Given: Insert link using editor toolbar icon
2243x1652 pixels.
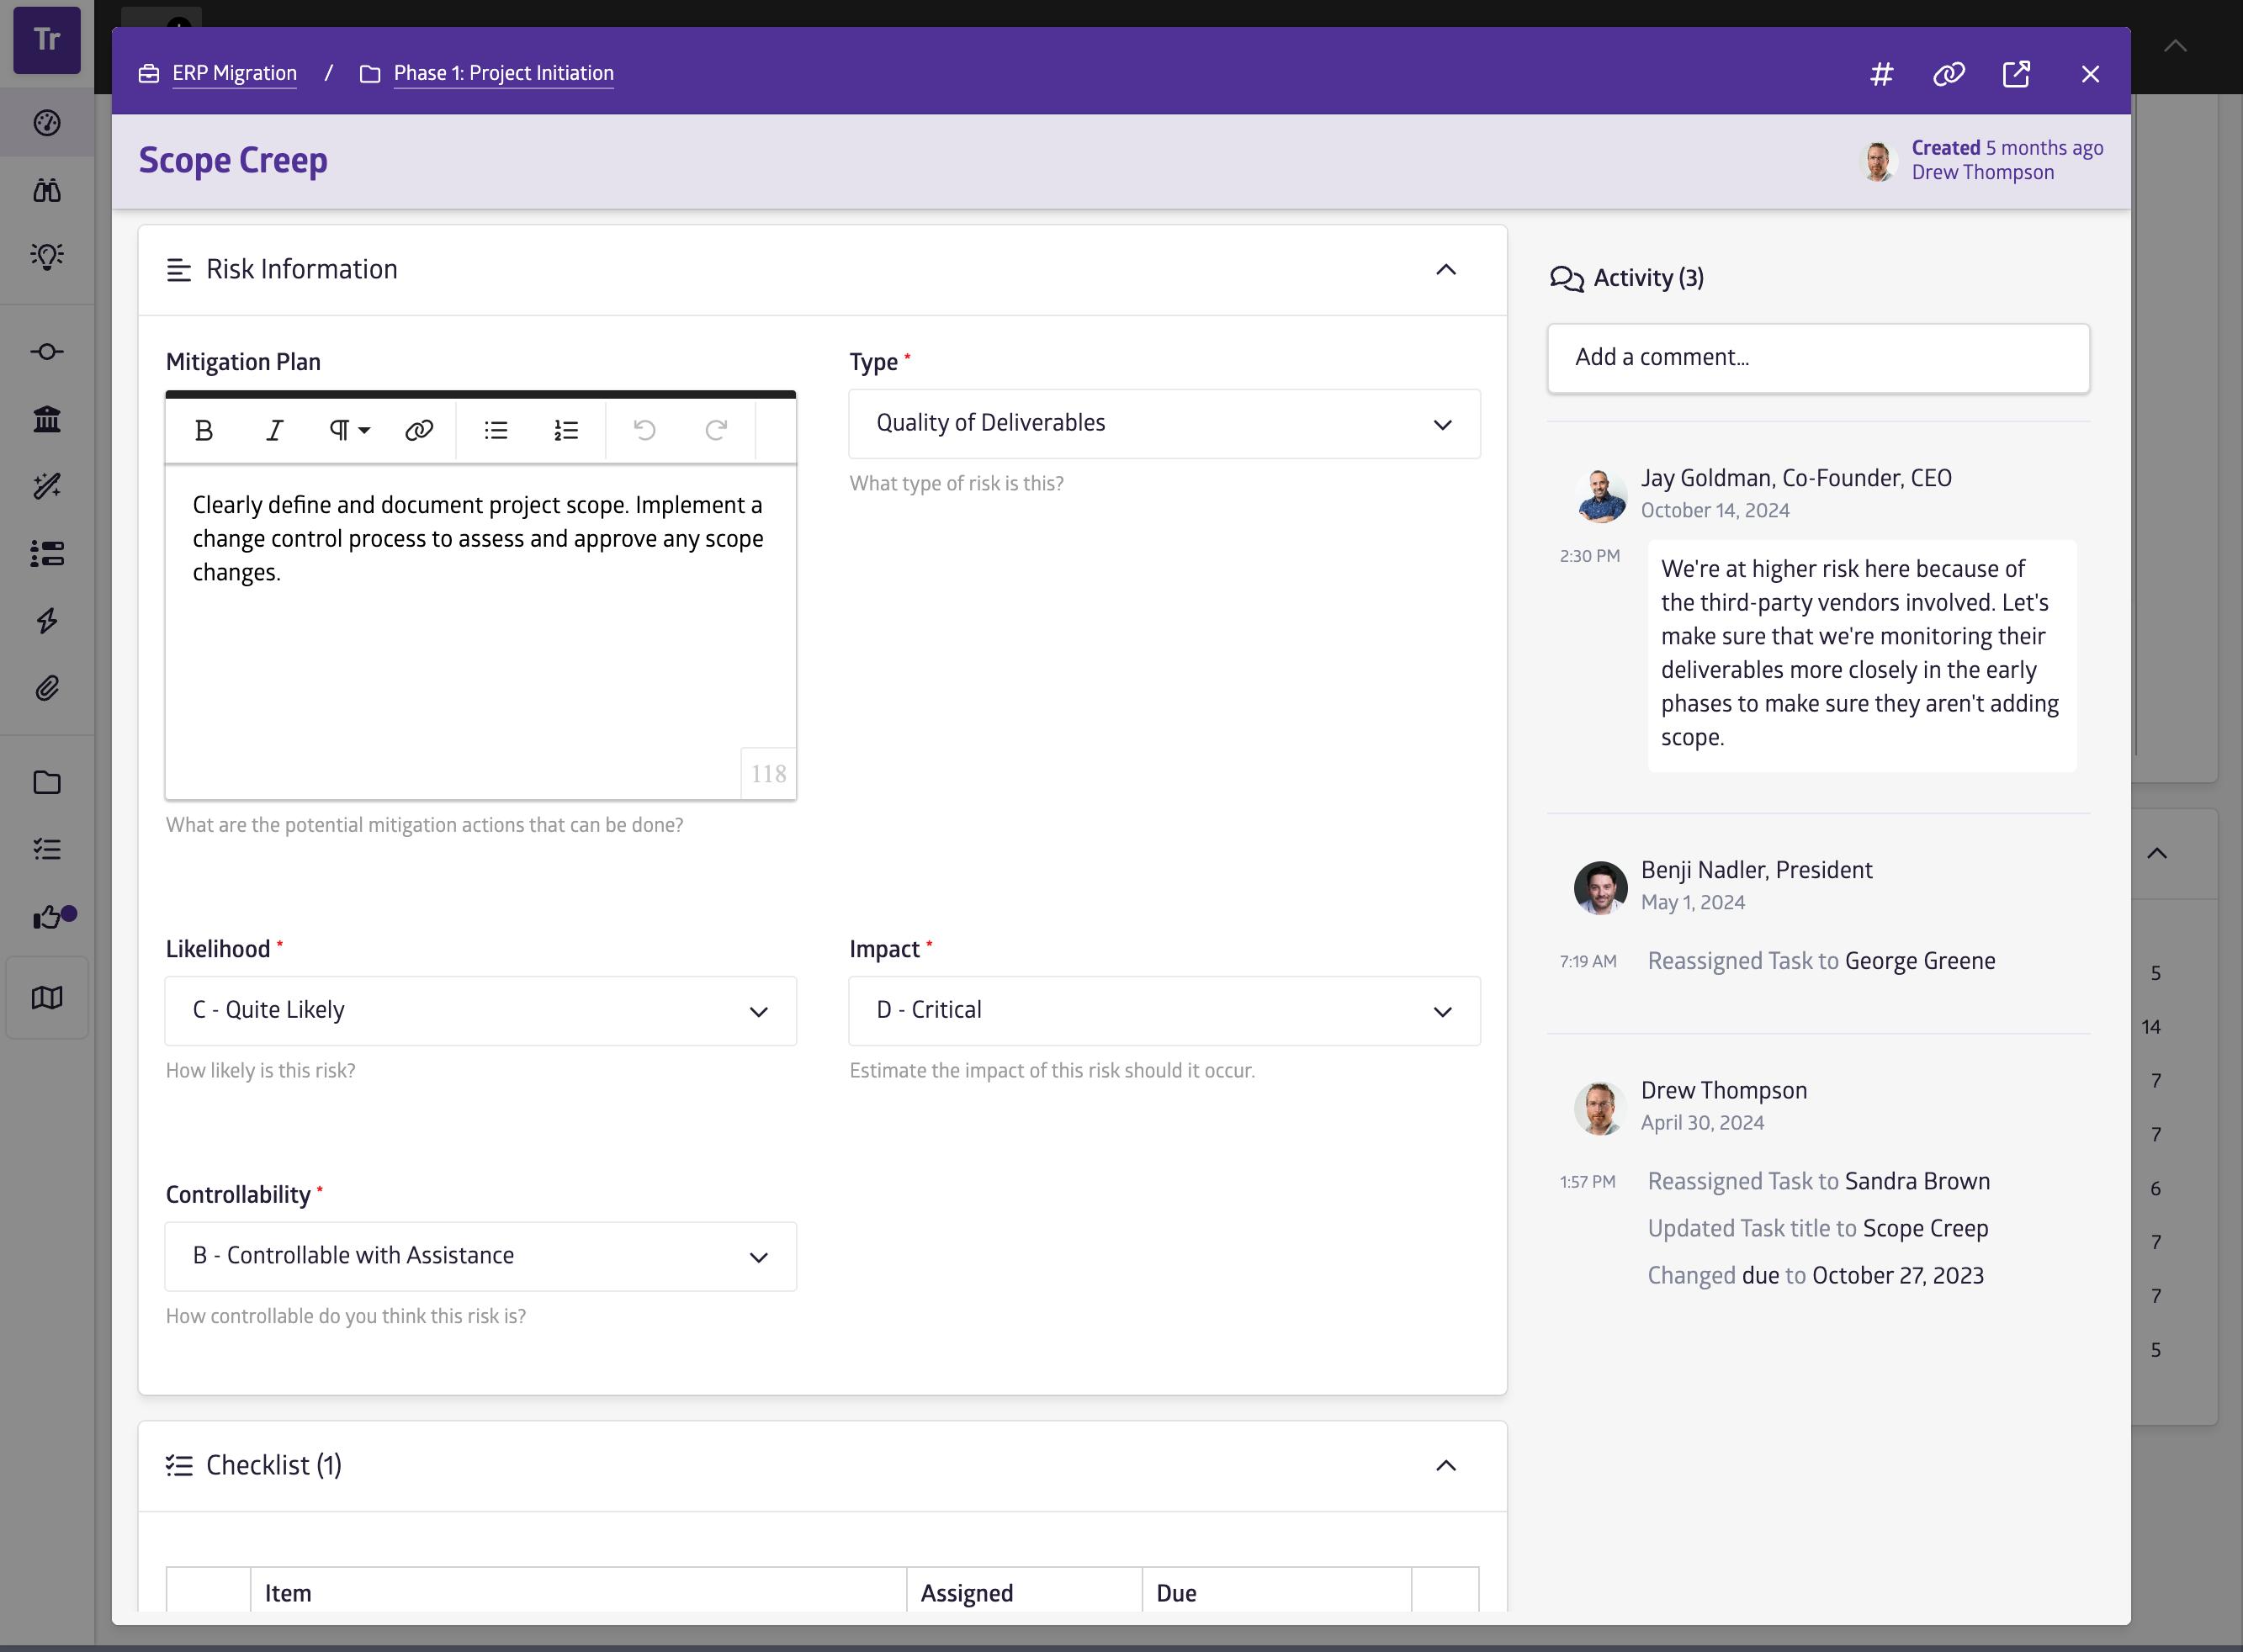Looking at the screenshot, I should [x=418, y=430].
